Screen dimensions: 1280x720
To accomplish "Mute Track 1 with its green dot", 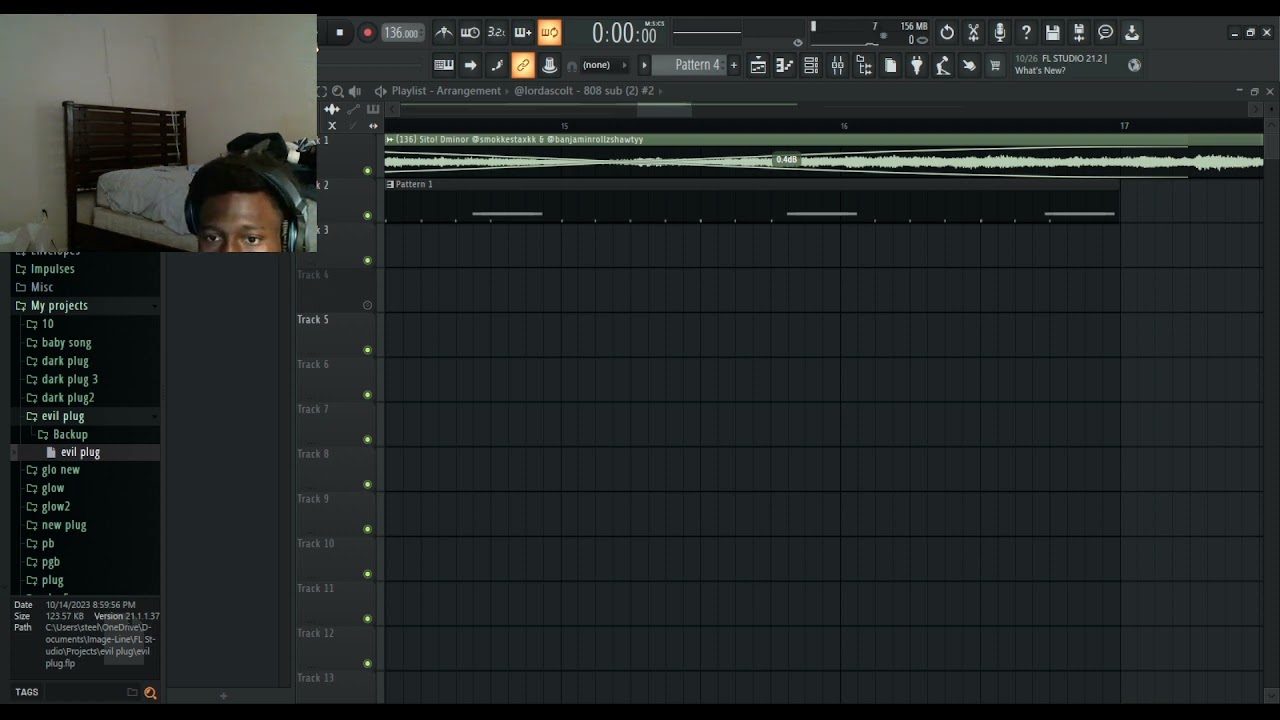I will [367, 170].
